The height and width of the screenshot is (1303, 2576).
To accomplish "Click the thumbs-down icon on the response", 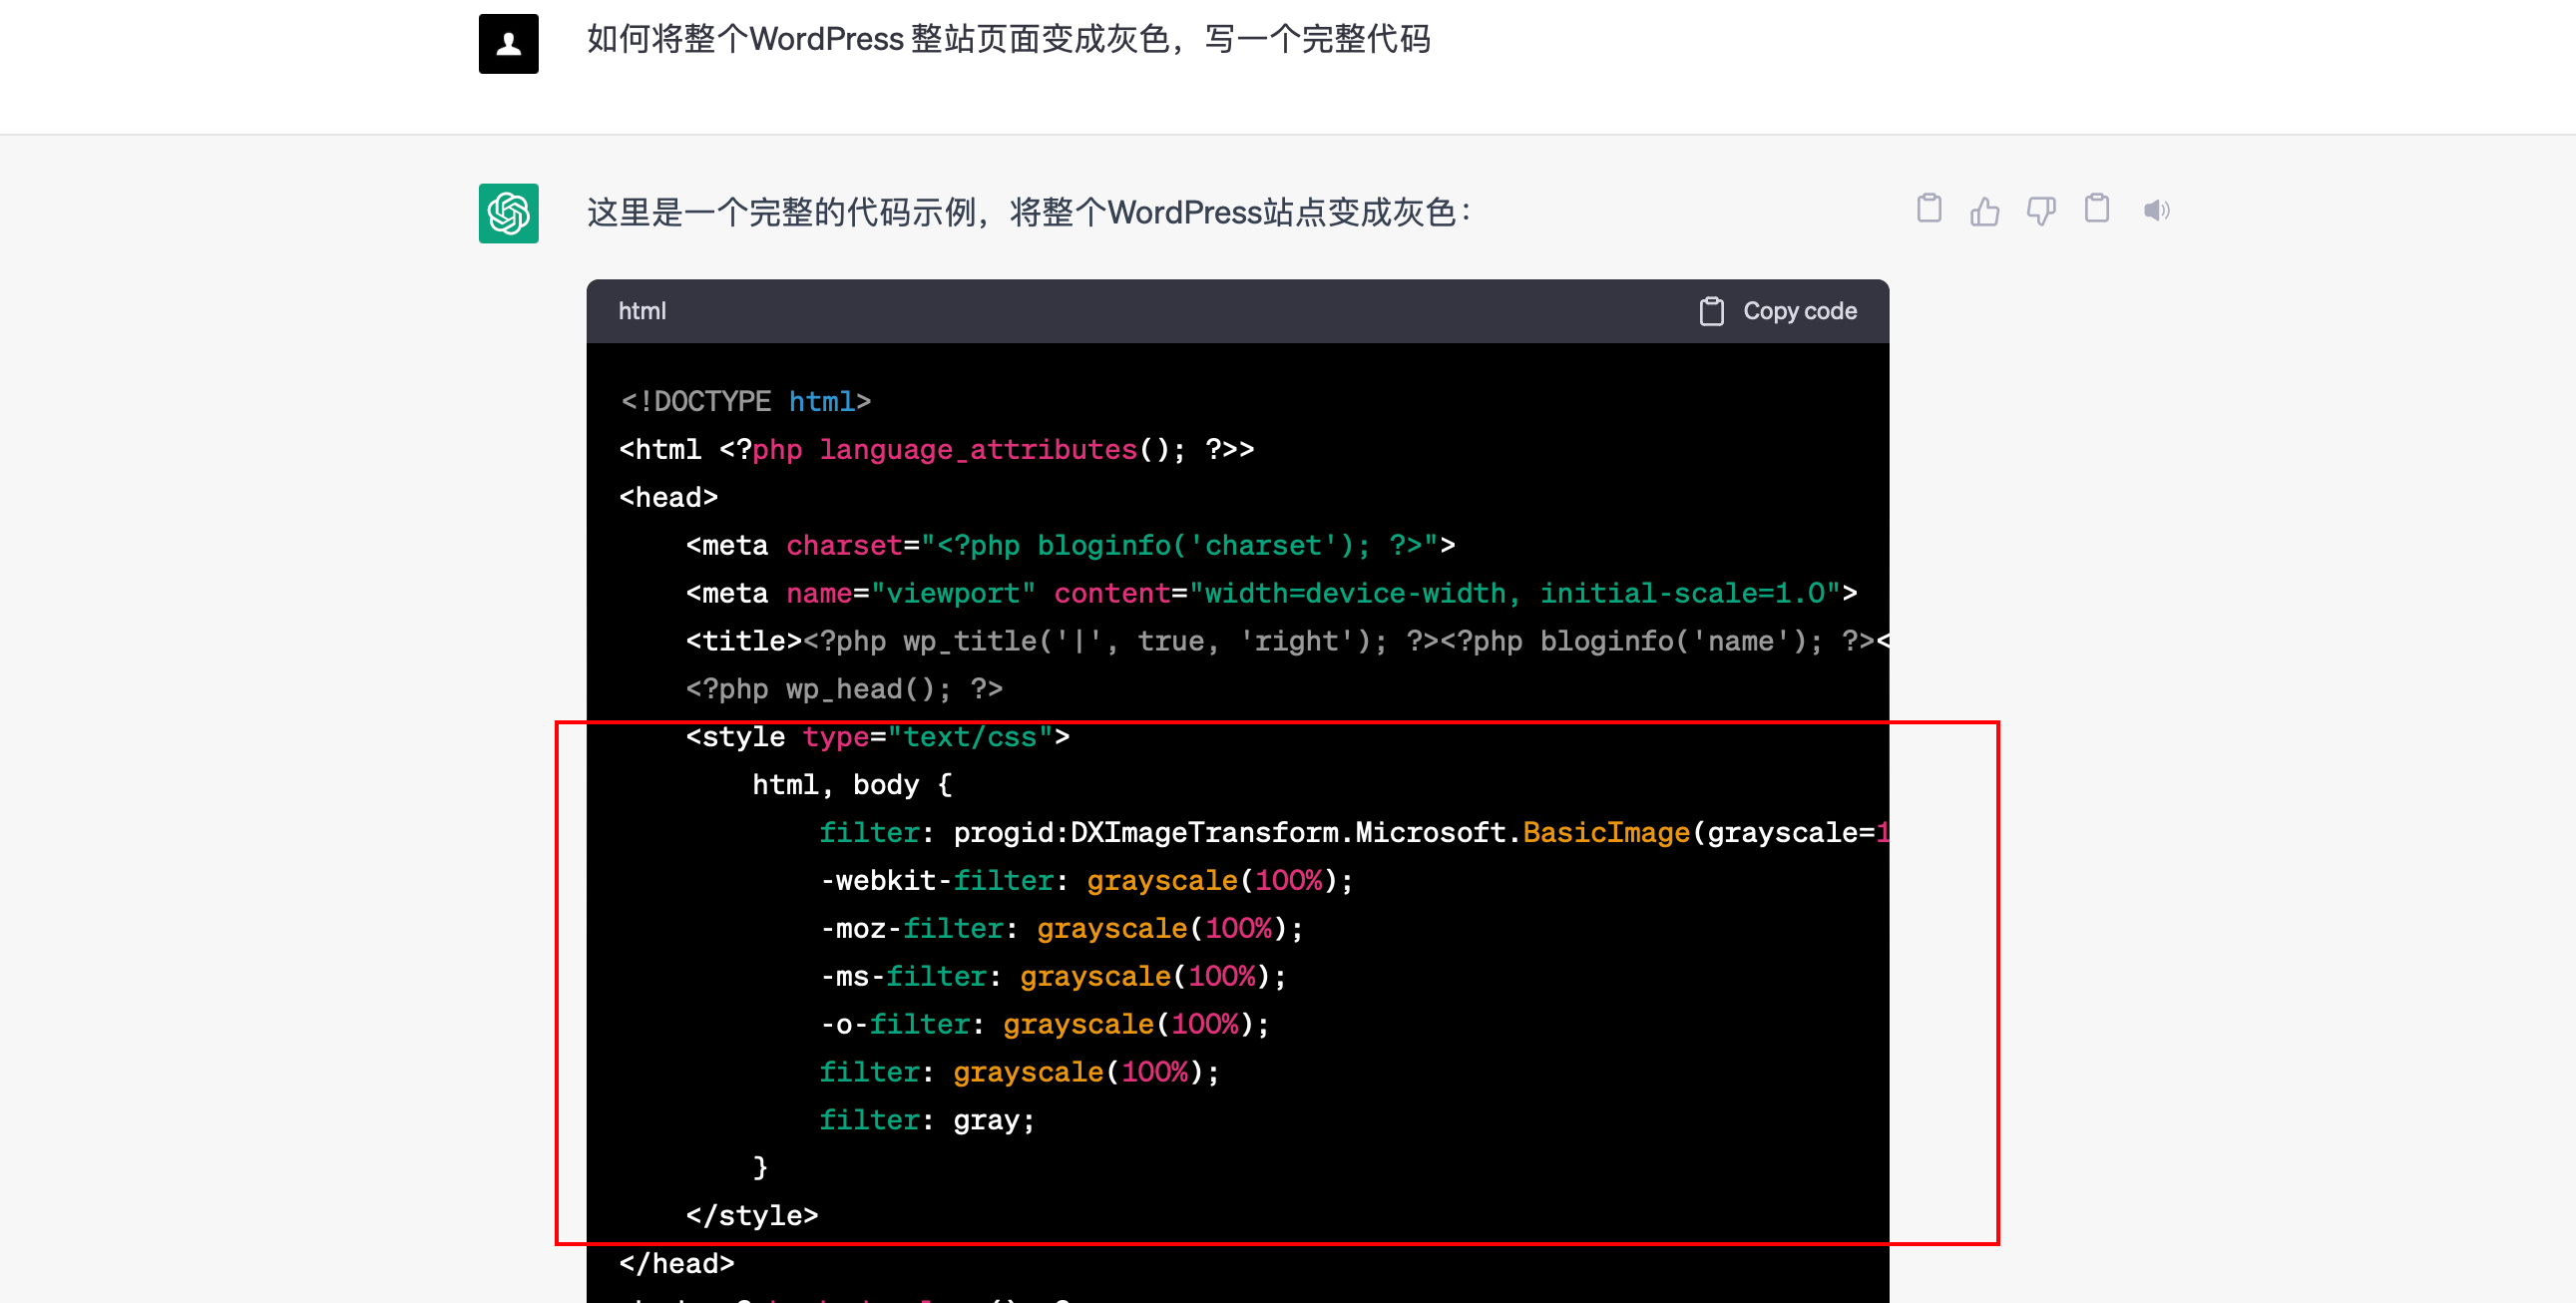I will pyautogui.click(x=2040, y=211).
